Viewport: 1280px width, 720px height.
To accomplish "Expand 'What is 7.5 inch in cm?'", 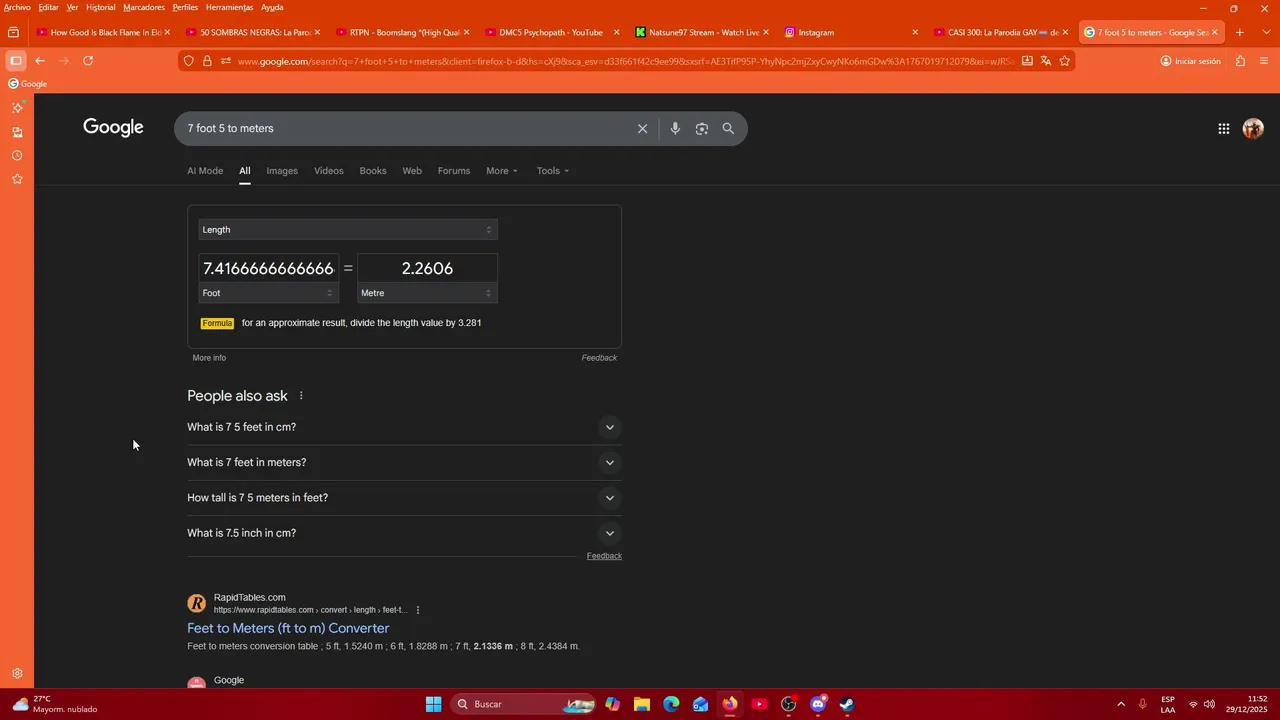I will tap(404, 533).
